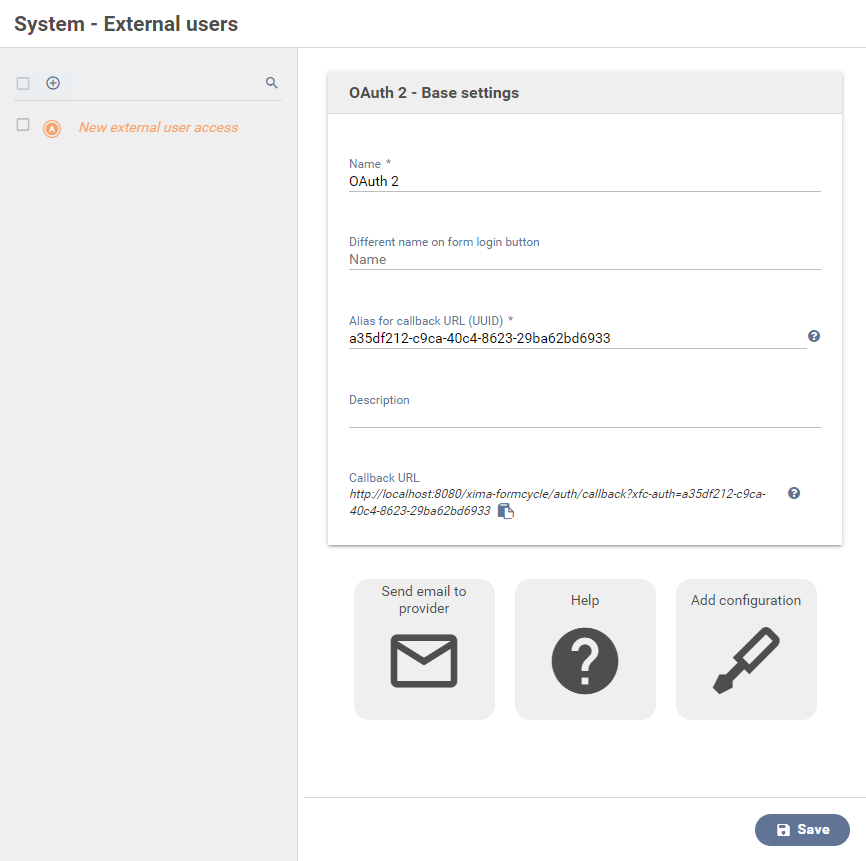The image size is (866, 861).
Task: Click the envelope icon to email the provider
Action: pyautogui.click(x=424, y=661)
